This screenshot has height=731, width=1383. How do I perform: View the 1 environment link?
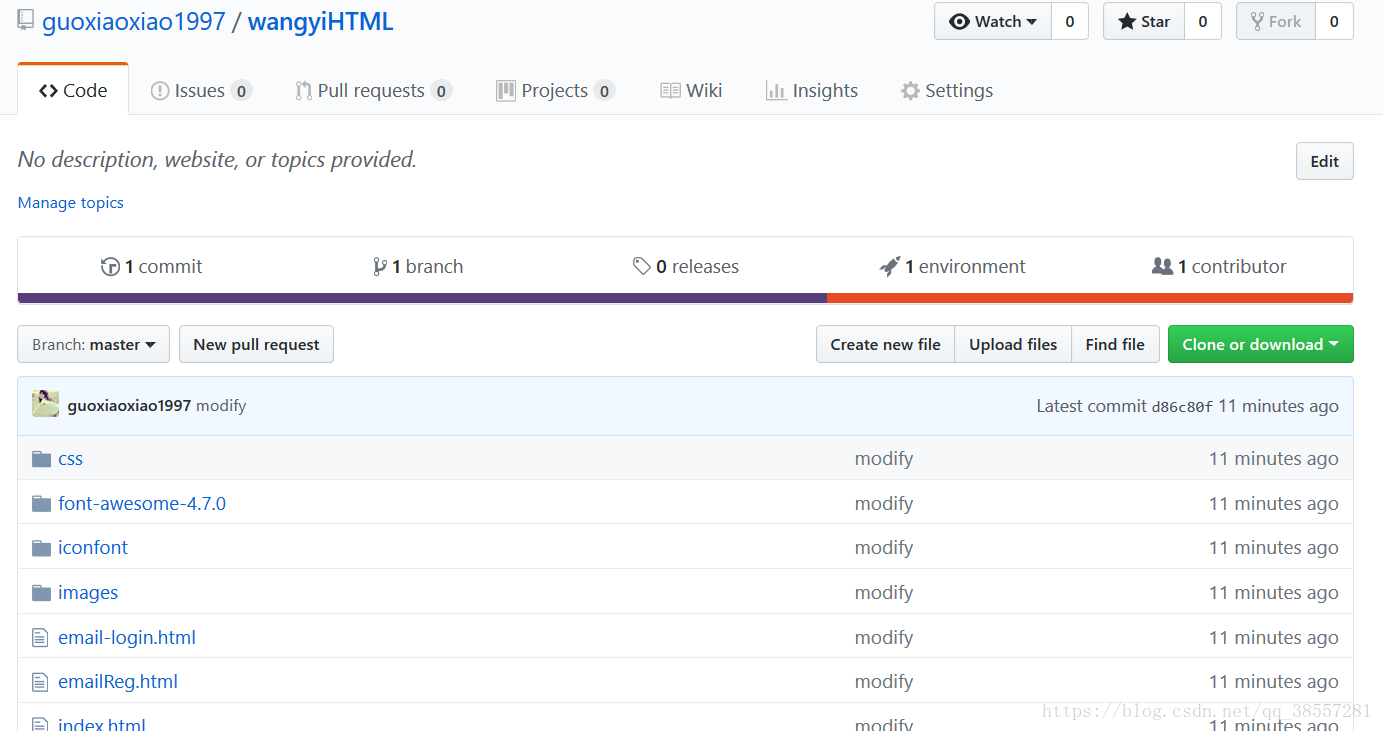953,267
